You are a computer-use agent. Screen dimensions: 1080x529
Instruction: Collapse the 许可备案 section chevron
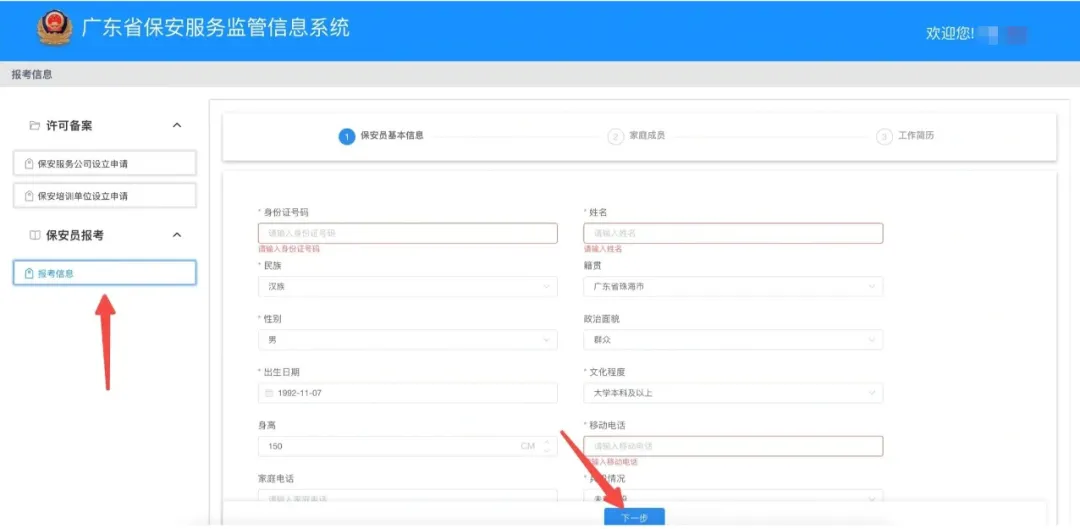(177, 125)
